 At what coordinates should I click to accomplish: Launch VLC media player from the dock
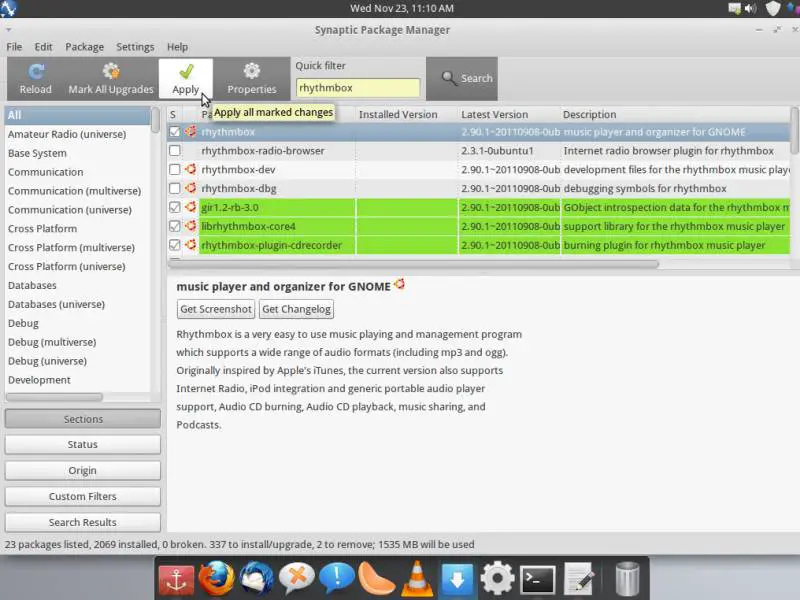coord(417,578)
